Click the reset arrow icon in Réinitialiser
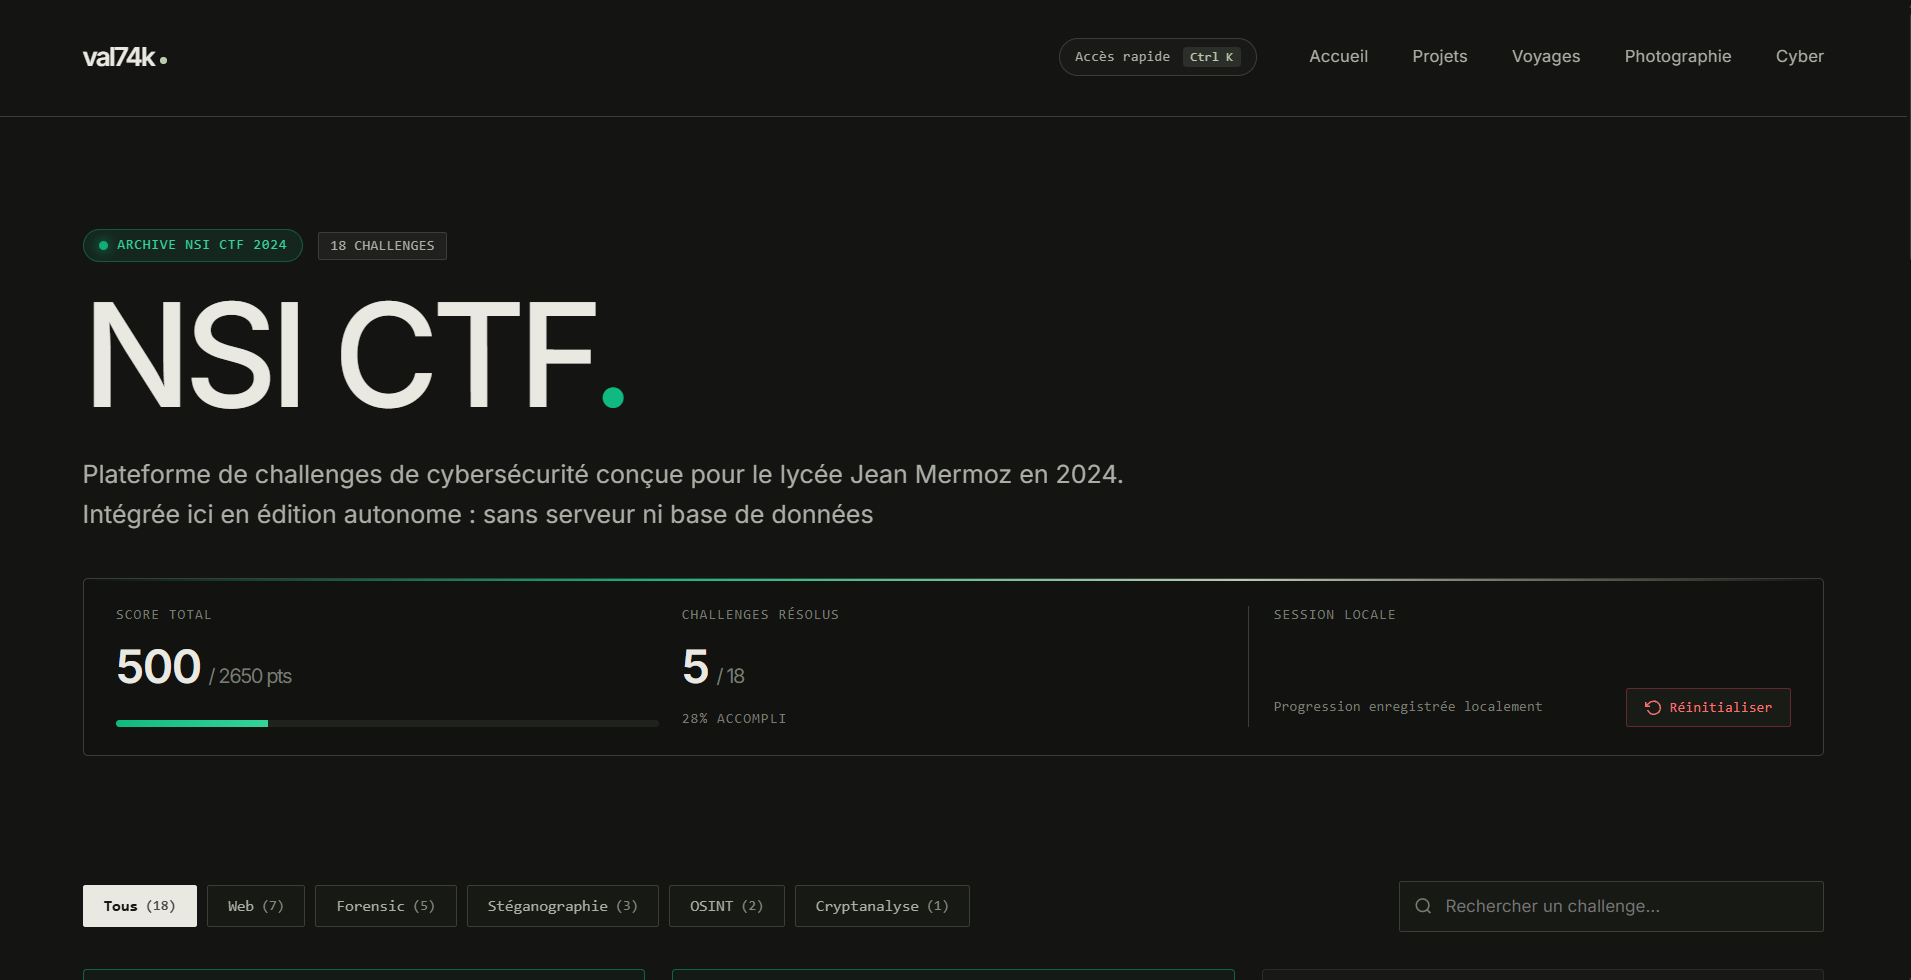 (x=1653, y=707)
